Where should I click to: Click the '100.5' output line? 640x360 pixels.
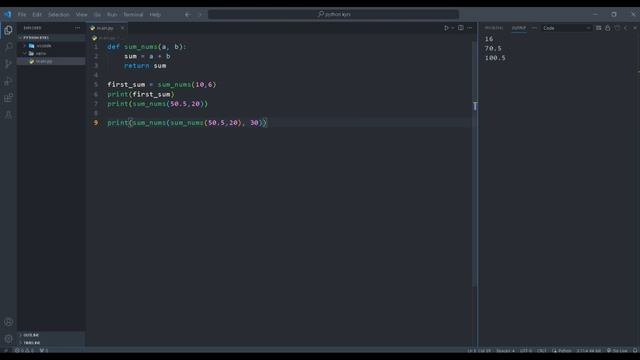point(495,58)
